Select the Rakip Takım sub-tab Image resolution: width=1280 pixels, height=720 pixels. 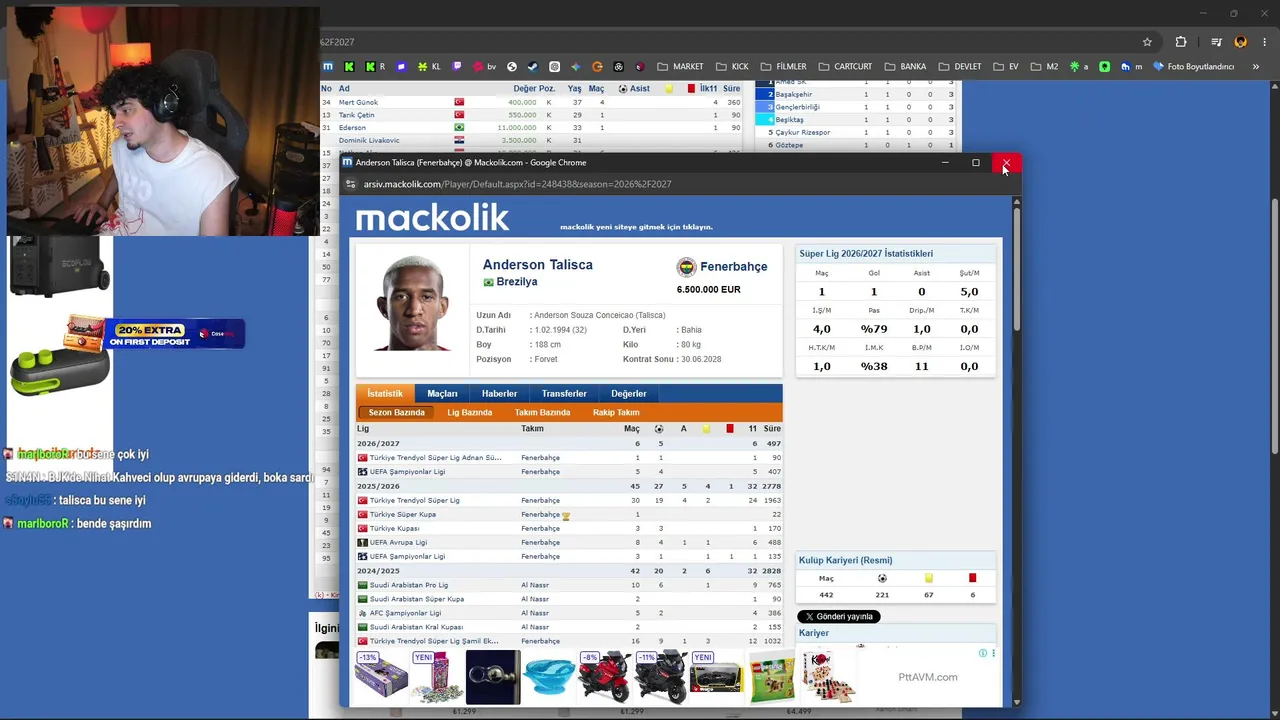coord(616,412)
